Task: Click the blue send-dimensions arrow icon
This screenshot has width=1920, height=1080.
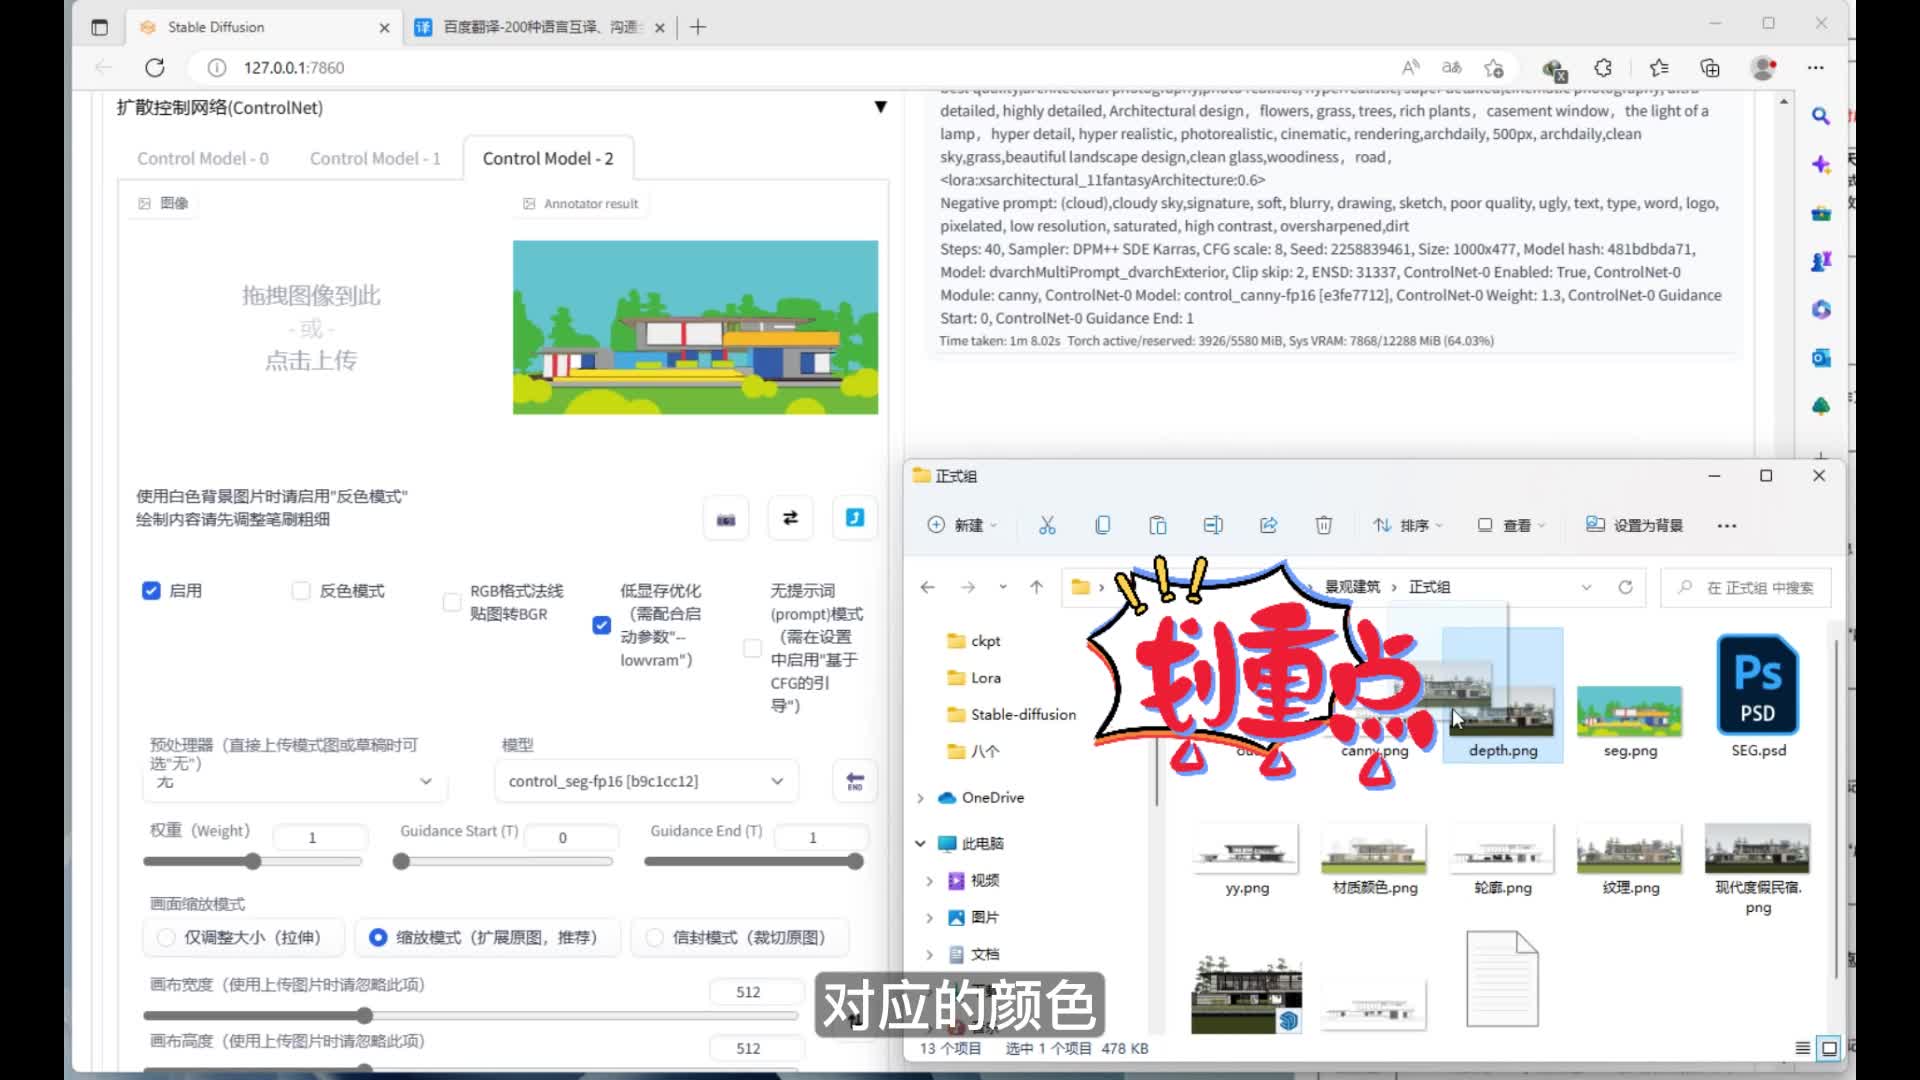Action: pyautogui.click(x=855, y=518)
